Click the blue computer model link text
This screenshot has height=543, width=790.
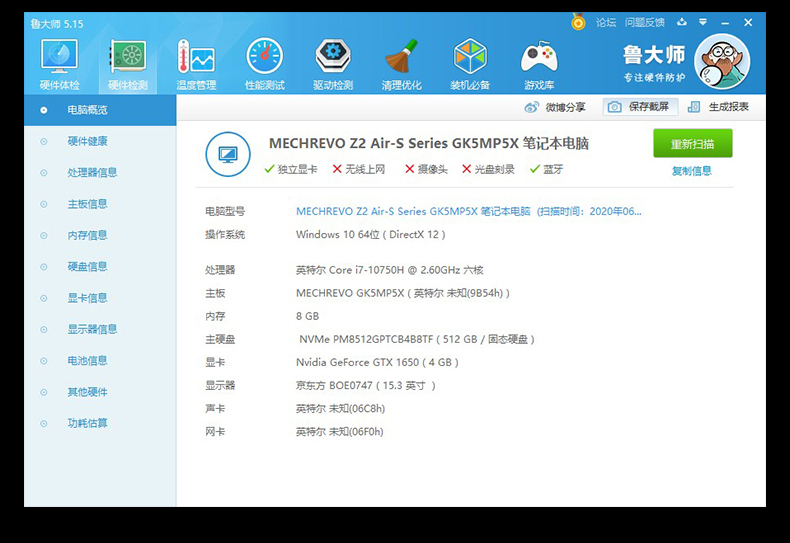coord(469,212)
